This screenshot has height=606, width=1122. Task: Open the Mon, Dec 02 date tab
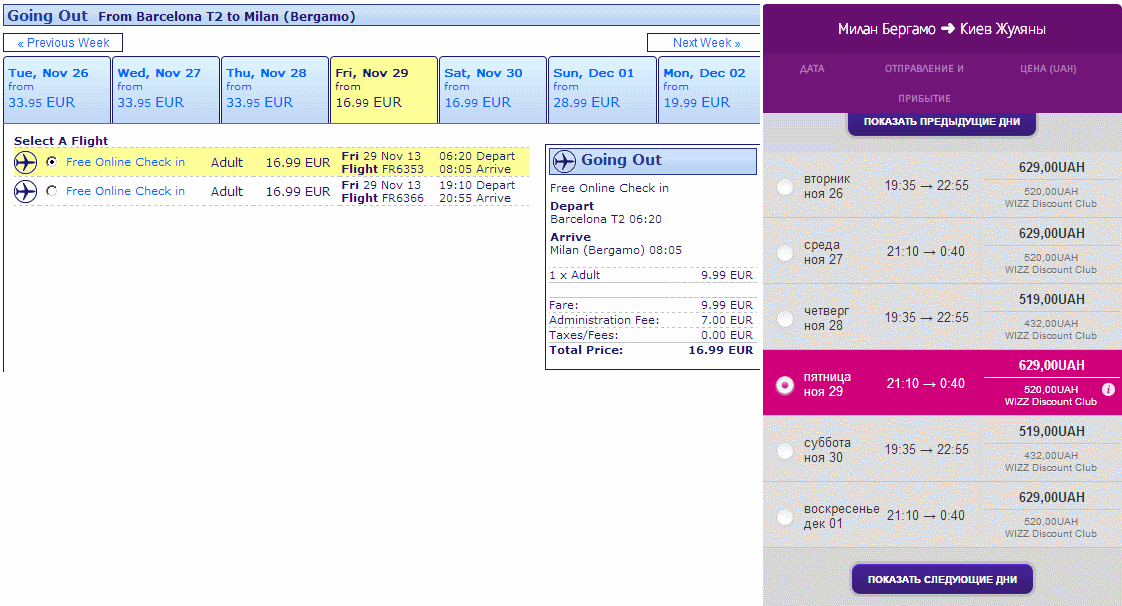708,89
